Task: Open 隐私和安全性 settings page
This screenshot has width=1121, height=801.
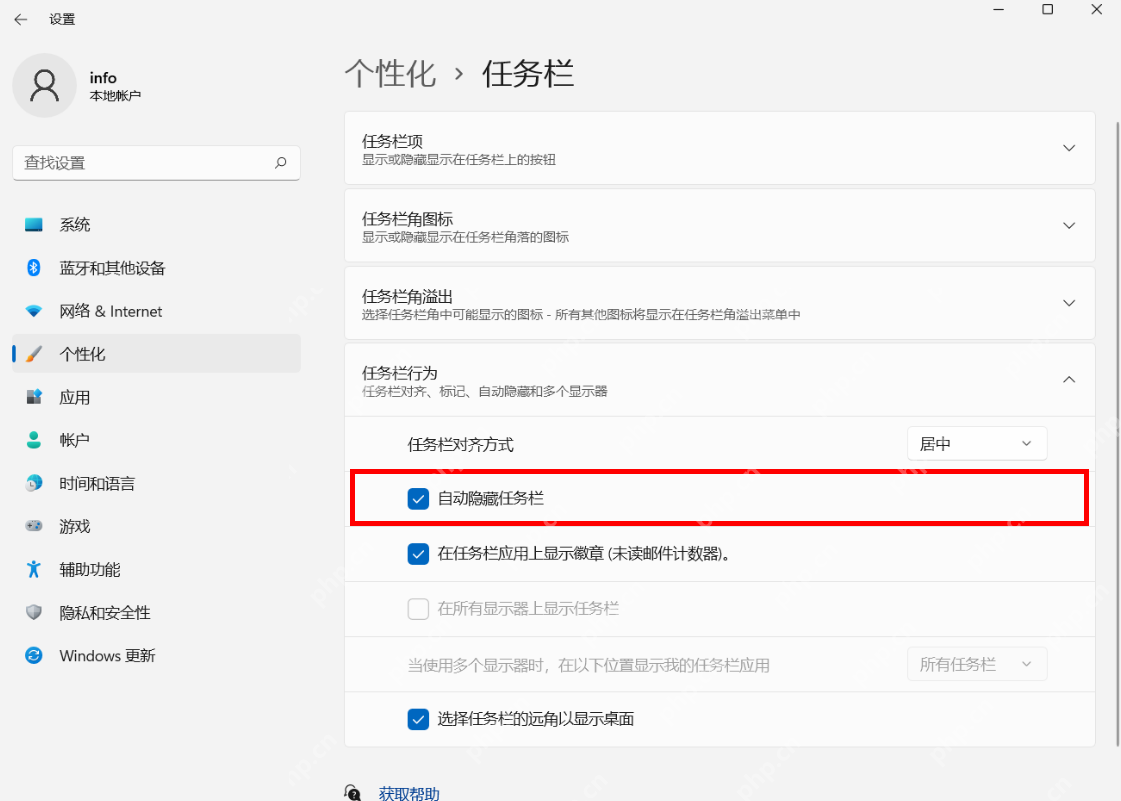Action: [x=157, y=612]
